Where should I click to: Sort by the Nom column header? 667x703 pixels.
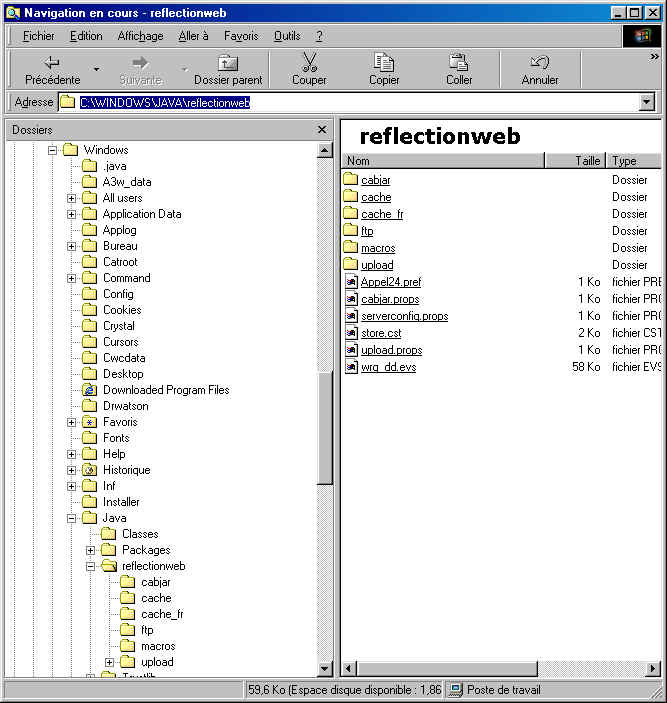(x=443, y=161)
